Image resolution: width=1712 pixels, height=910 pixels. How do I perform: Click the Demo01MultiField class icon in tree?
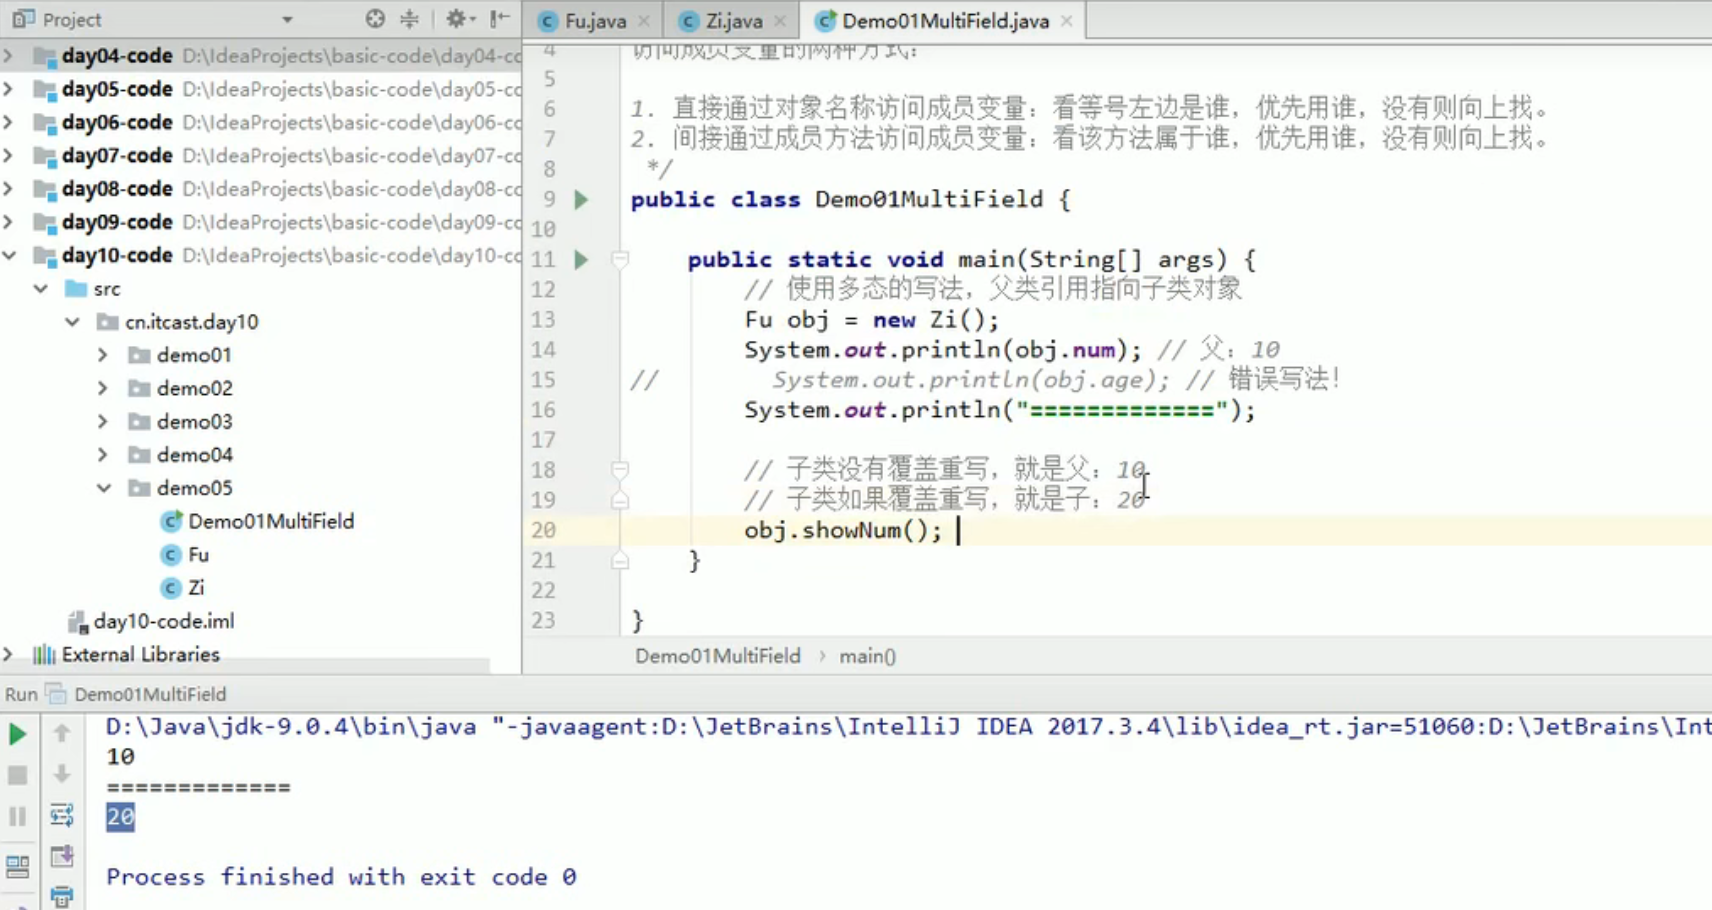pos(172,521)
